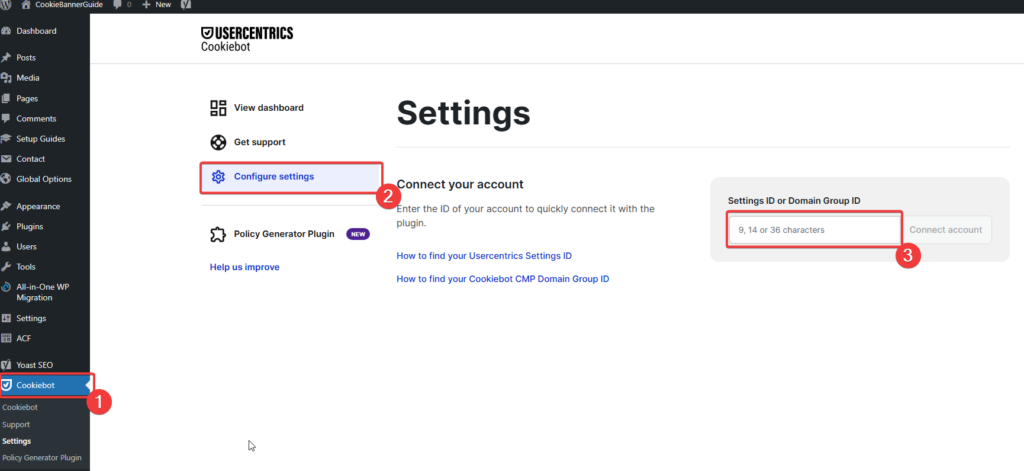The image size is (1024, 471).
Task: Open the Cookiebot submenu entry
Action: (x=20, y=407)
